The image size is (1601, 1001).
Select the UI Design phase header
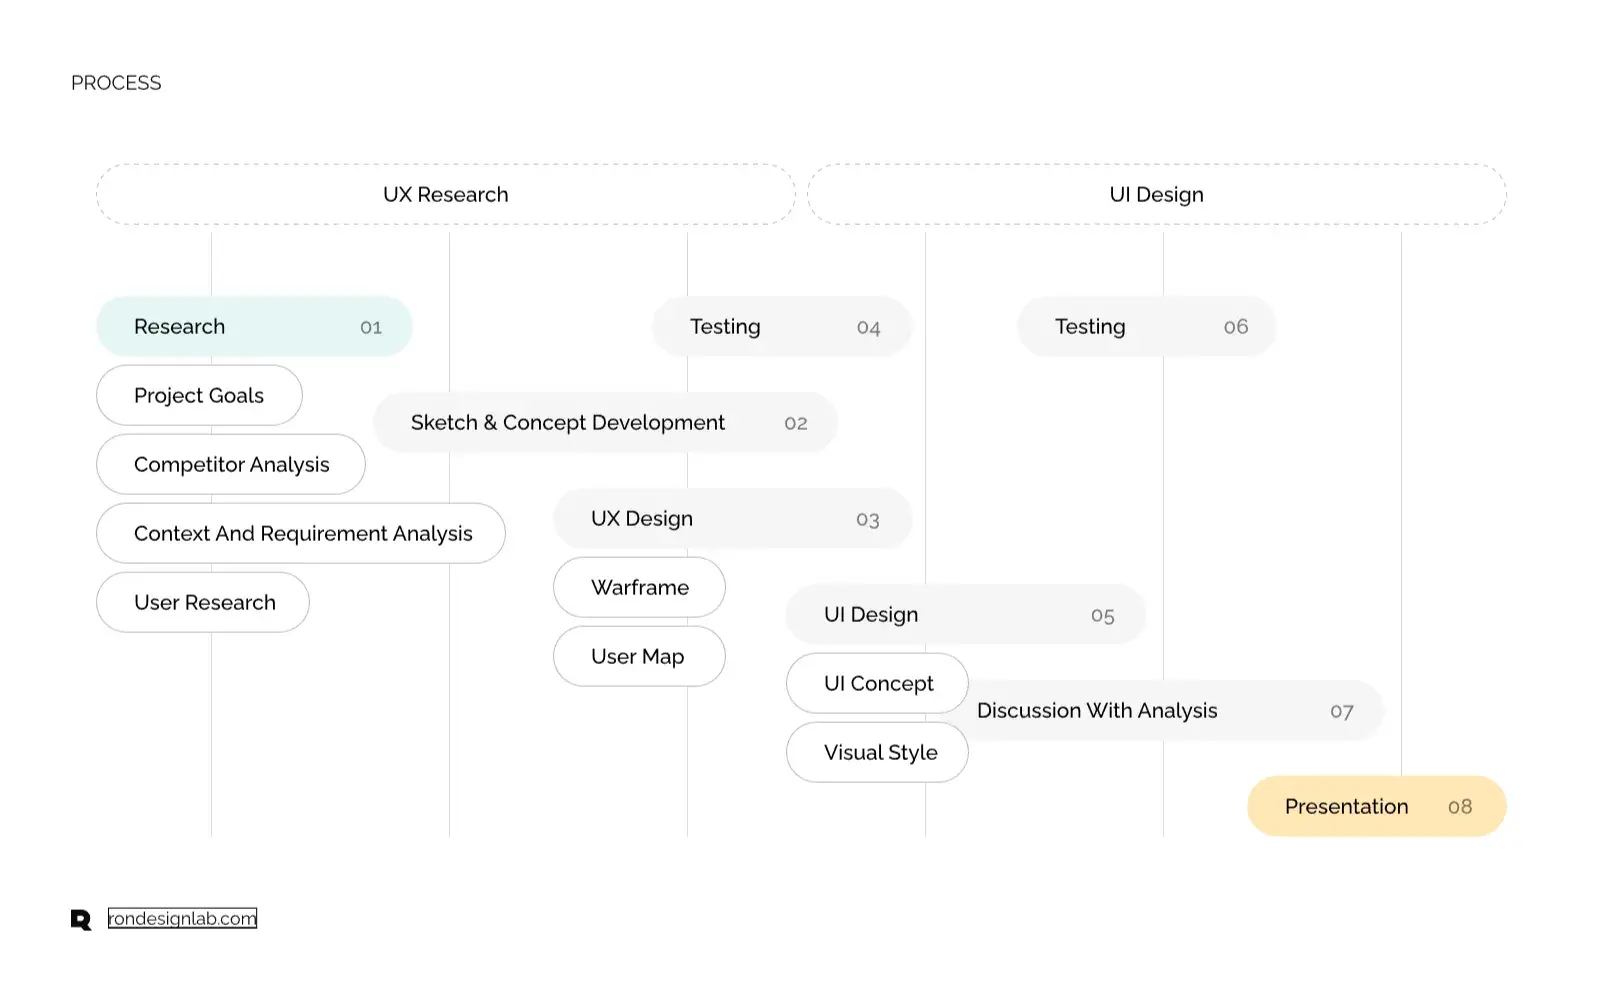tap(1157, 194)
